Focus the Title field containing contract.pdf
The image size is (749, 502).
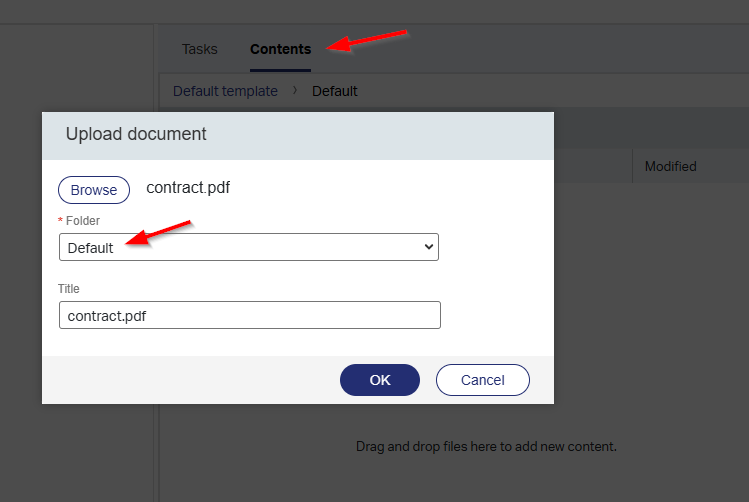pyautogui.click(x=249, y=316)
